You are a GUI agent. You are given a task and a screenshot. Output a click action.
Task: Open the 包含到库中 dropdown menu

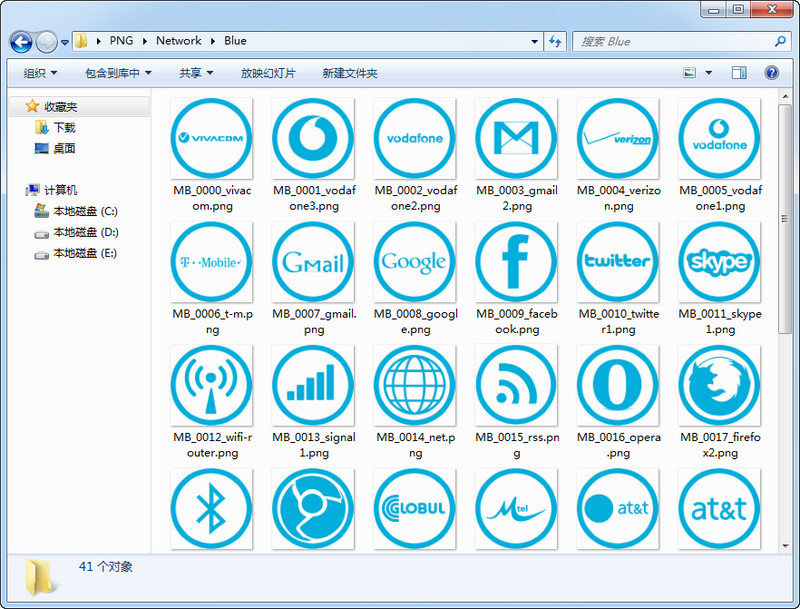118,73
